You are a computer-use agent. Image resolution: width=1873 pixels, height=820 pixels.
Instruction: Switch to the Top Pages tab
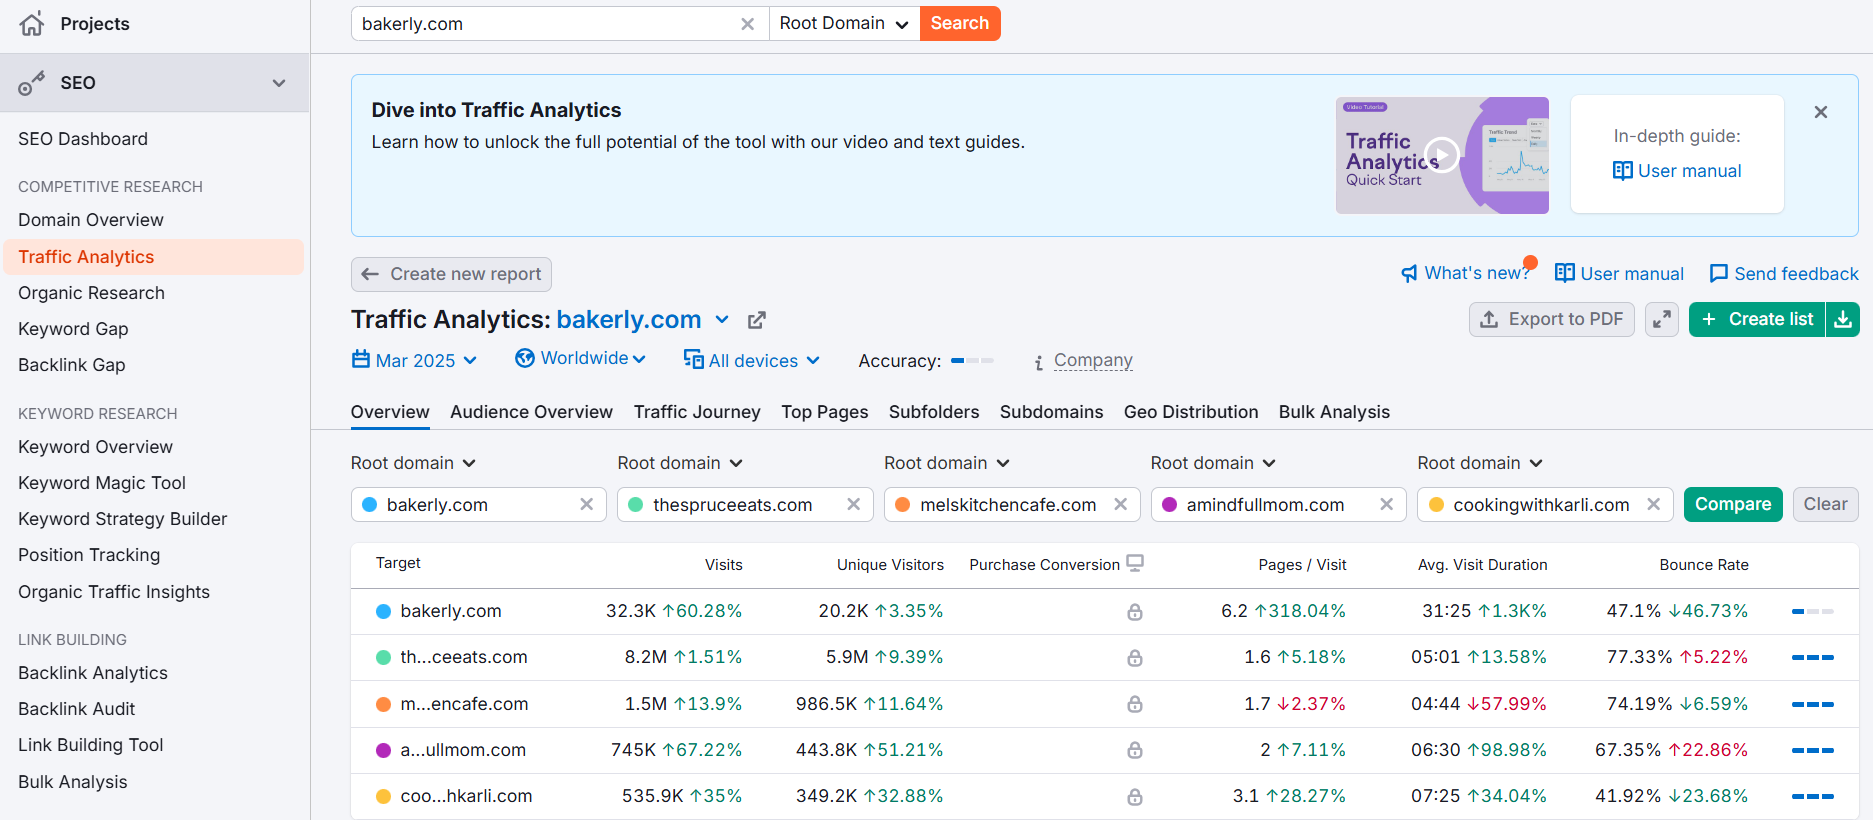[825, 412]
